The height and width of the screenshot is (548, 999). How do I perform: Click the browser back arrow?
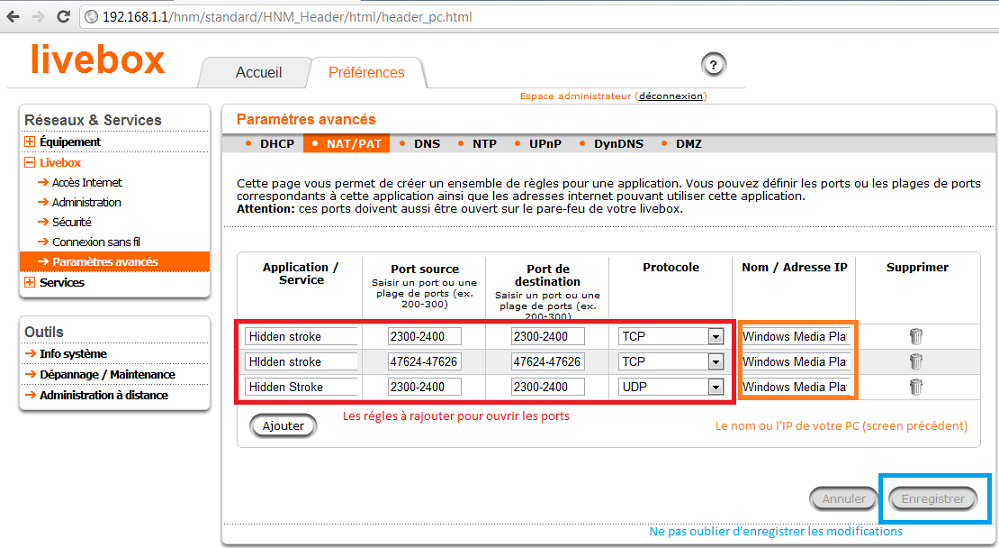13,17
